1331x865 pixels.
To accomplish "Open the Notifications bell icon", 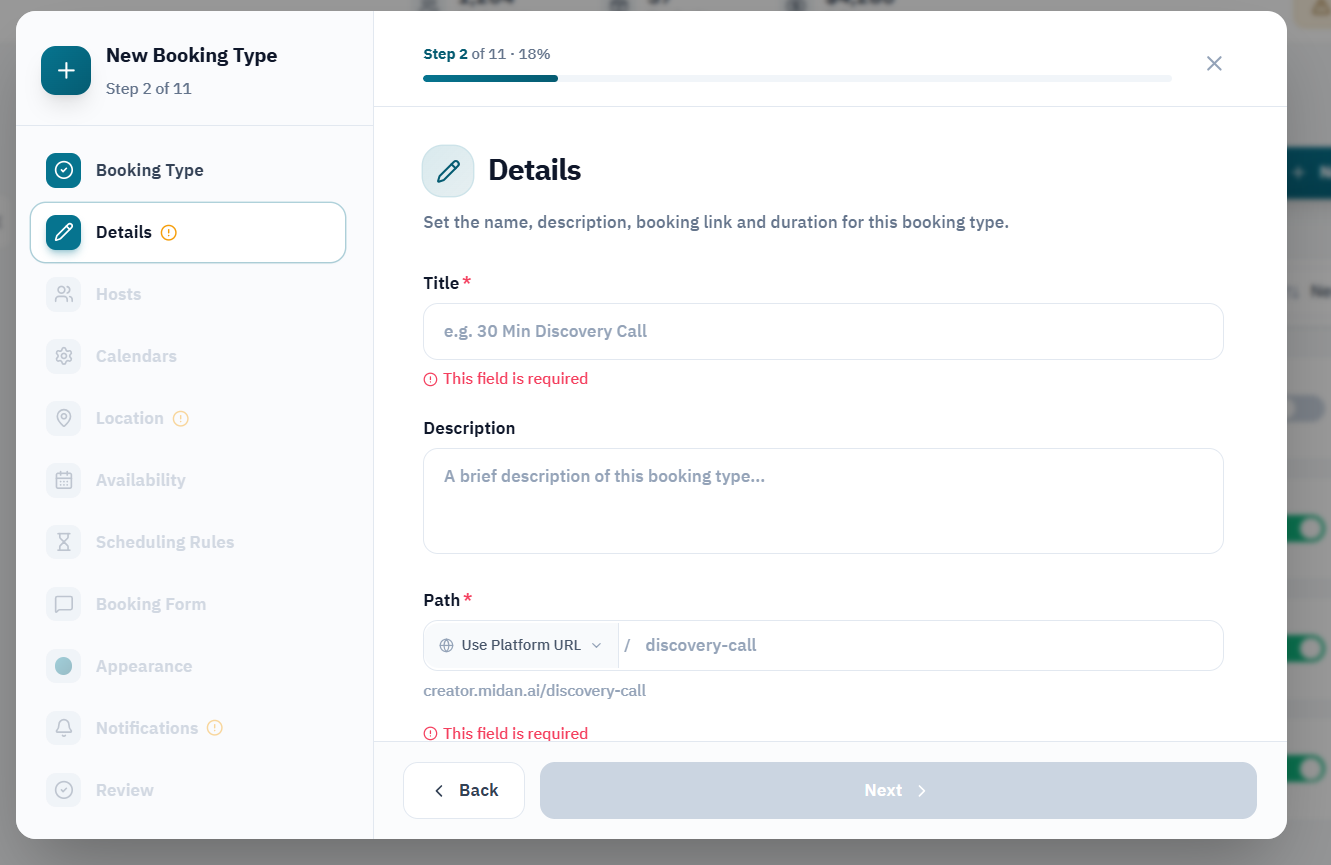I will 64,728.
